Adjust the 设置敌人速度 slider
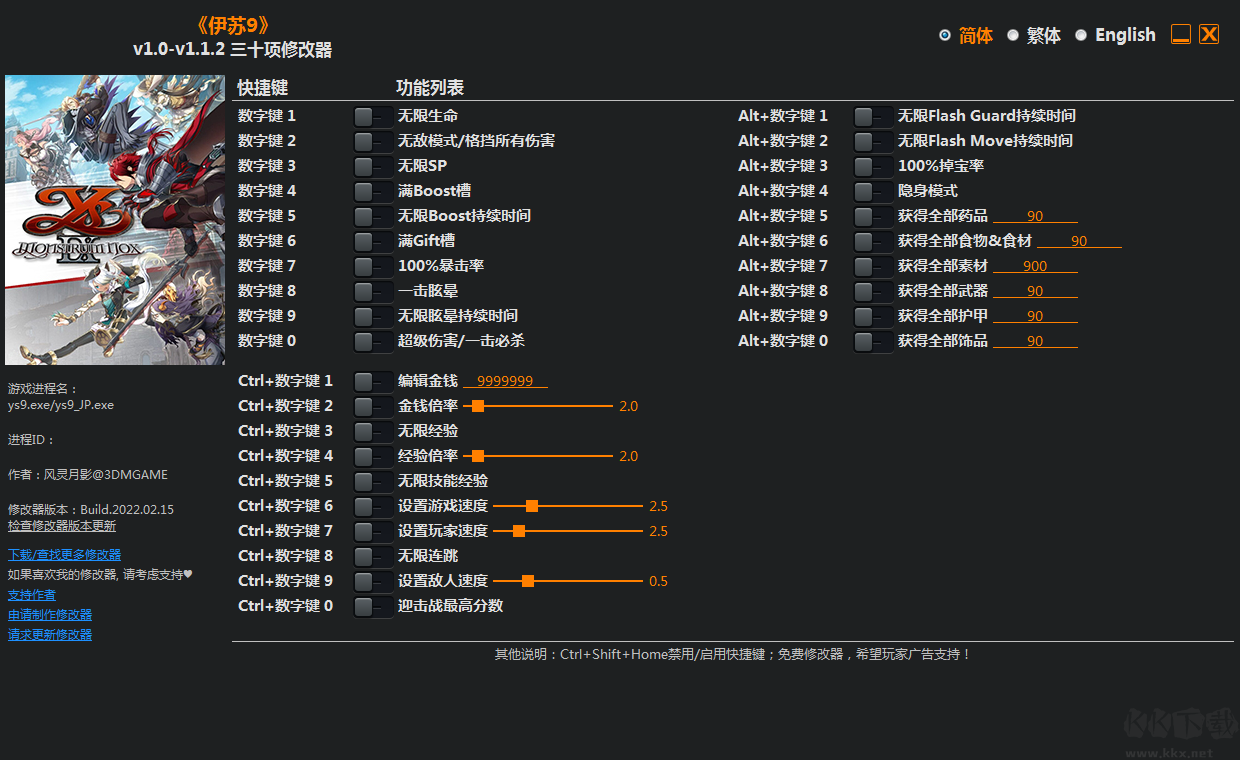The height and width of the screenshot is (760, 1240). [568, 581]
